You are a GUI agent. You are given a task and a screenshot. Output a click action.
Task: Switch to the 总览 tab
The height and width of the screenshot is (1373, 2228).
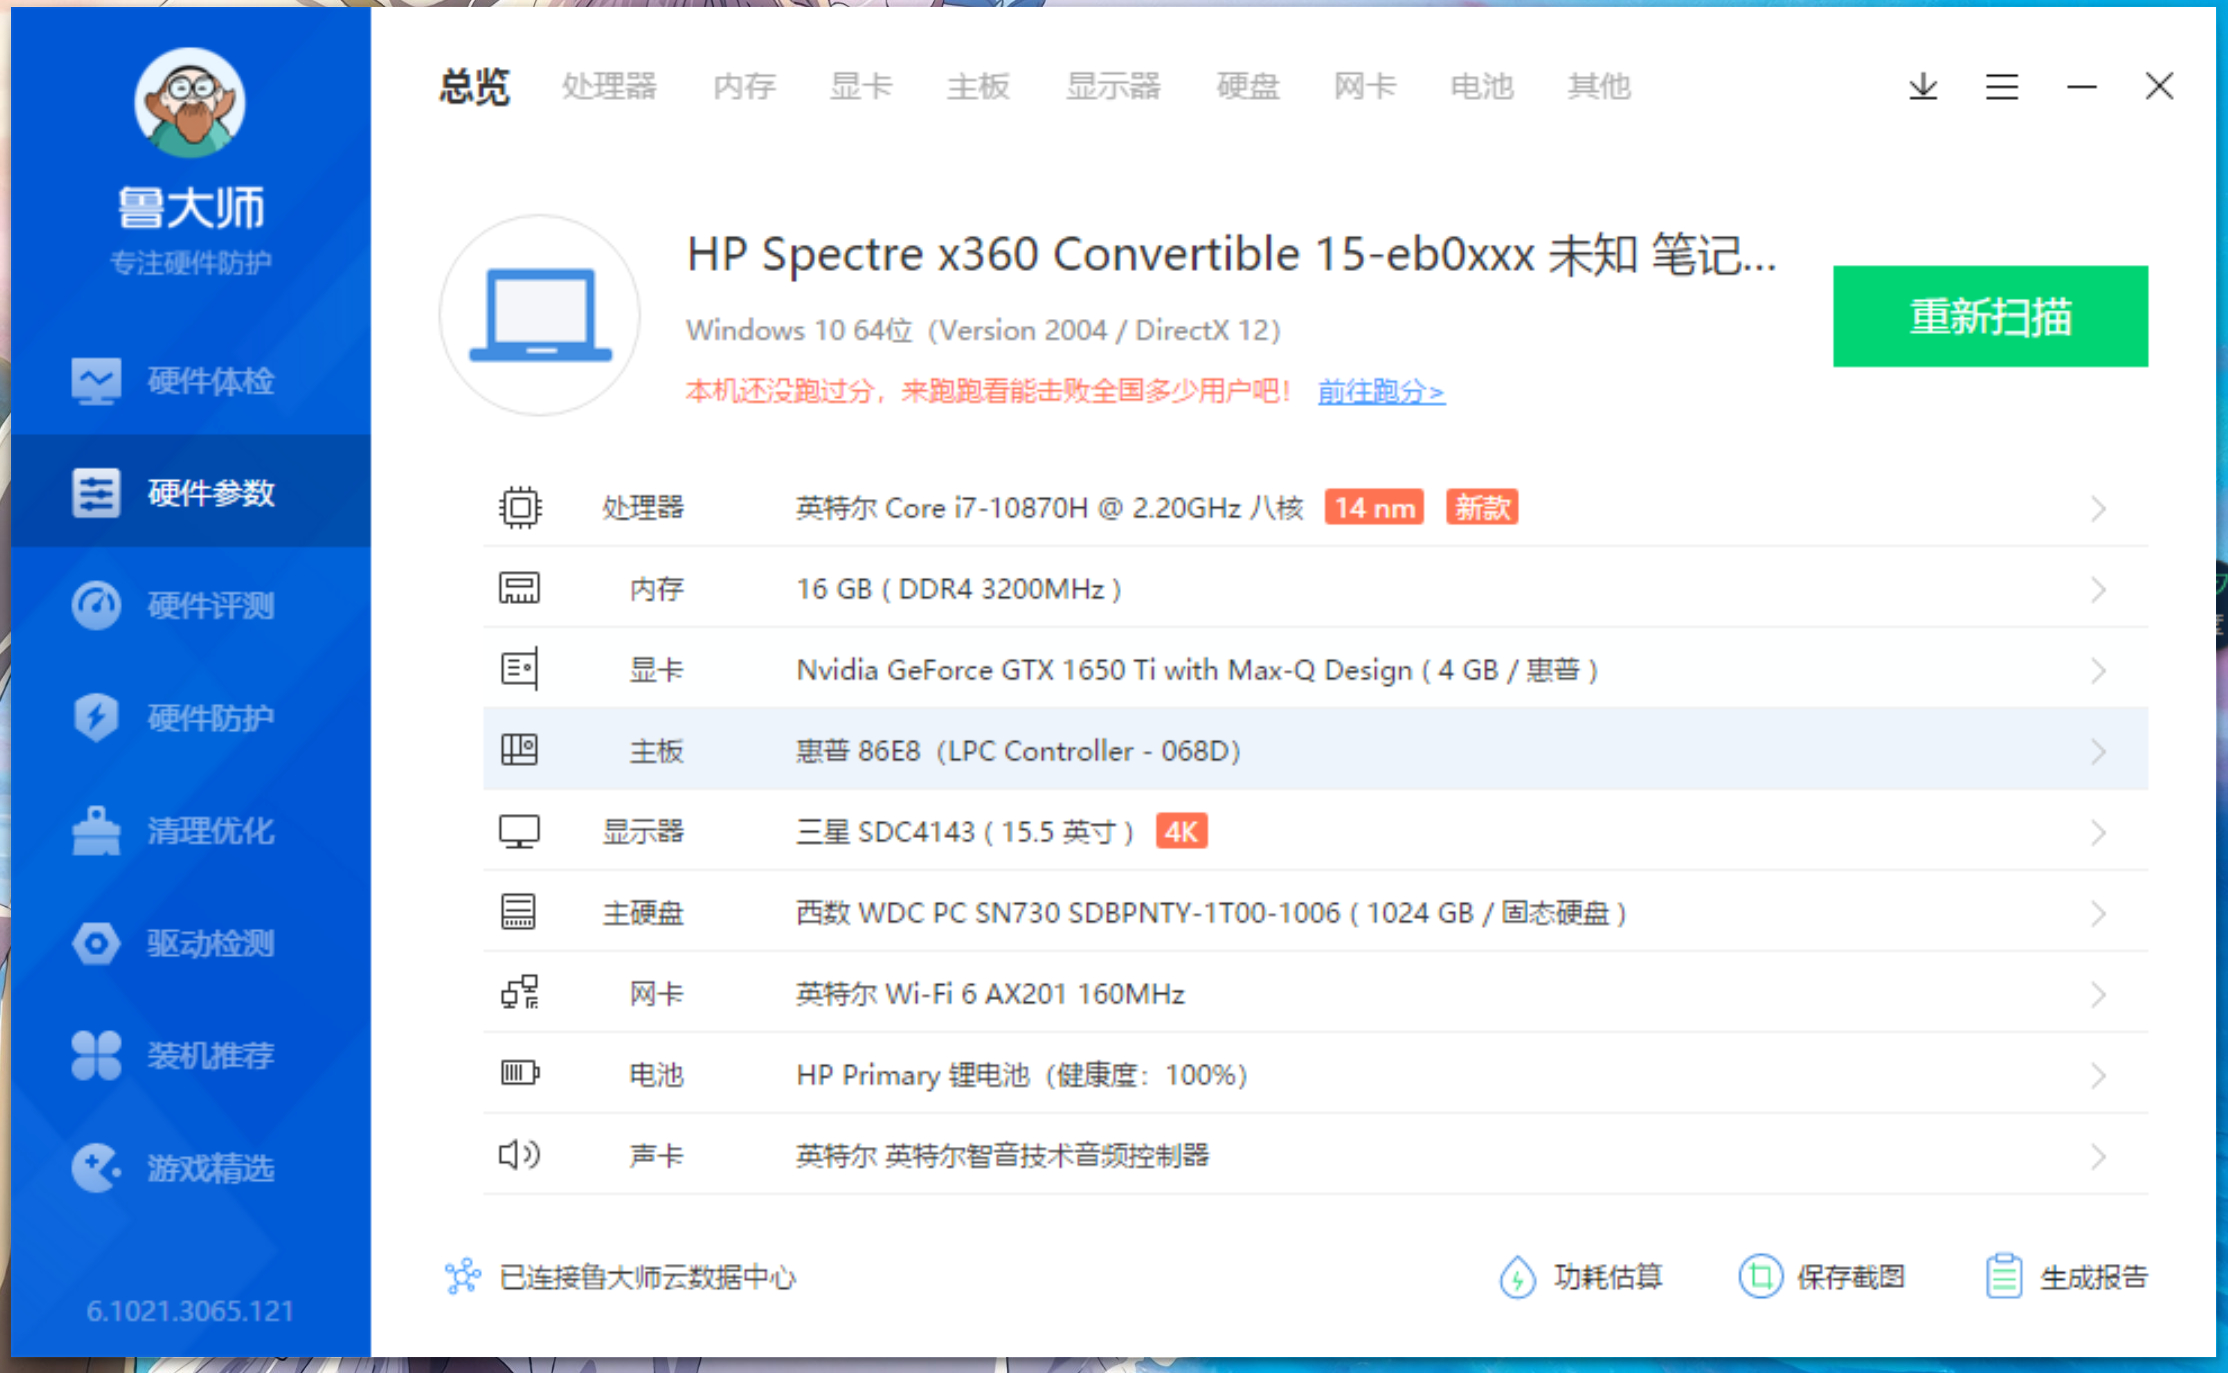point(475,87)
